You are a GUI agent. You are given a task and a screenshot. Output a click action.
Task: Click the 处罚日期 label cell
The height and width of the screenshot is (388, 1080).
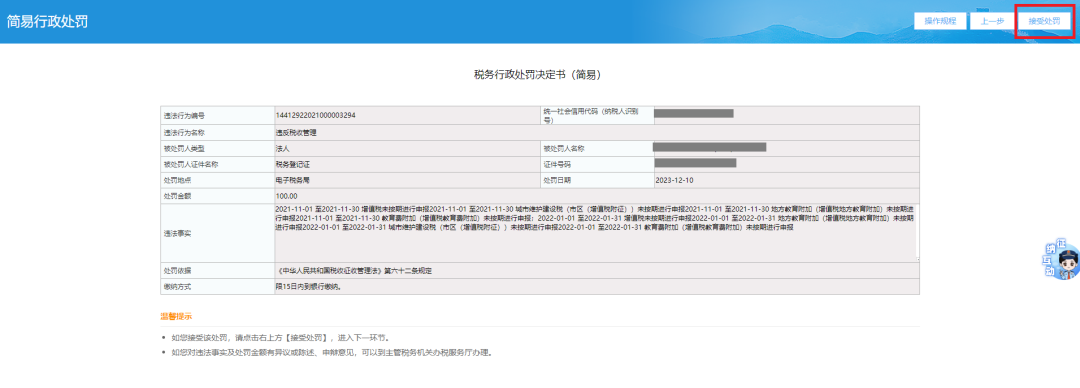pos(596,181)
